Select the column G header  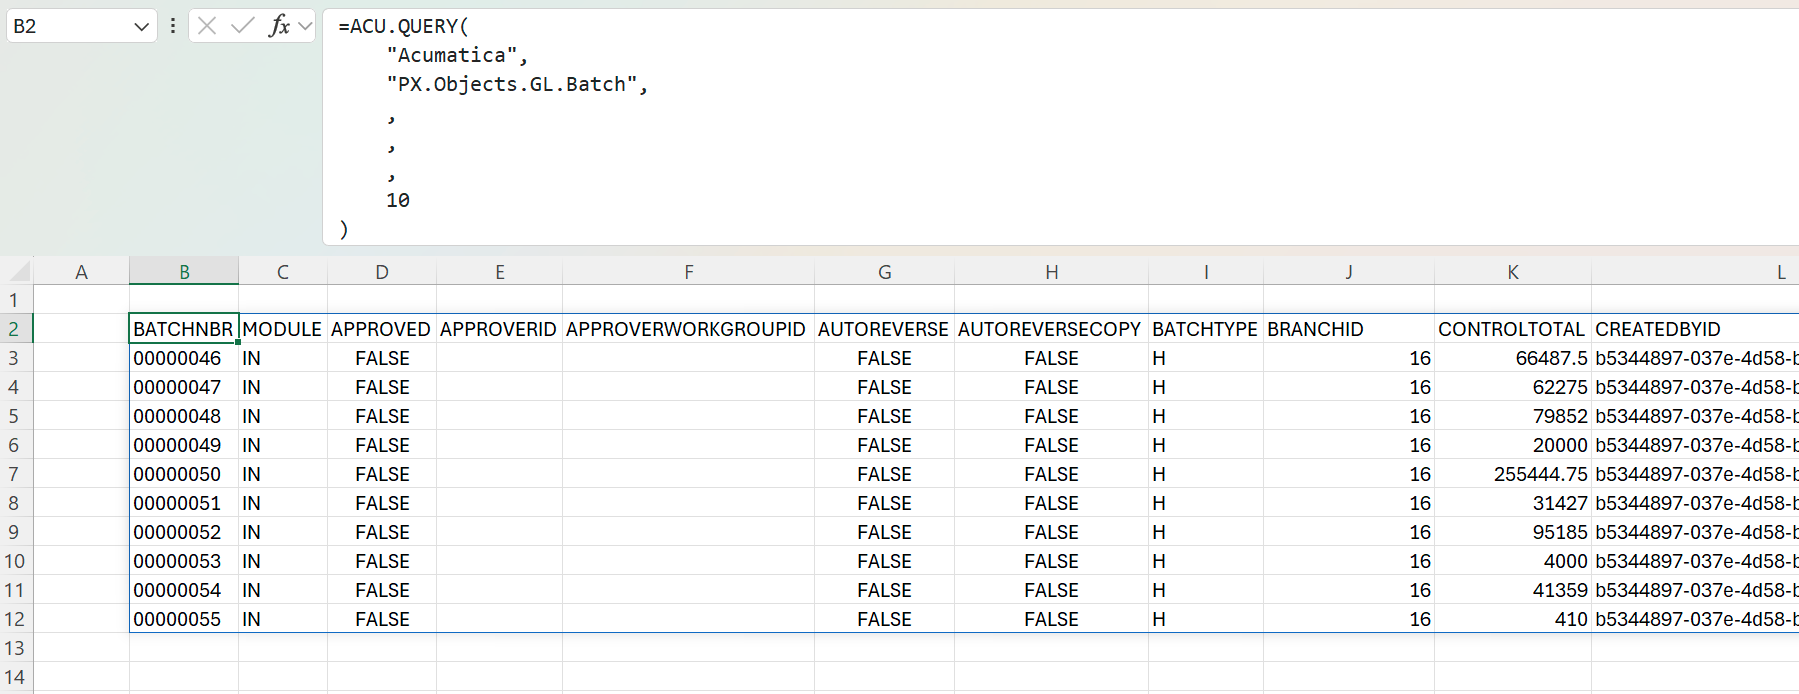tap(885, 272)
